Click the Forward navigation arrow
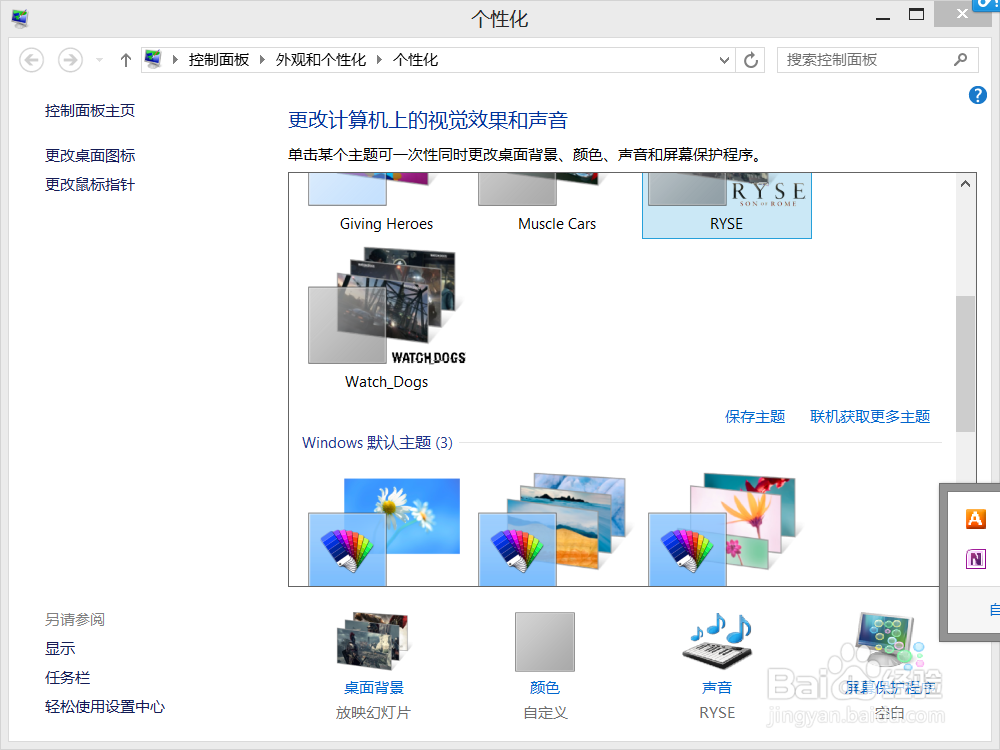This screenshot has width=1000, height=750. (70, 61)
